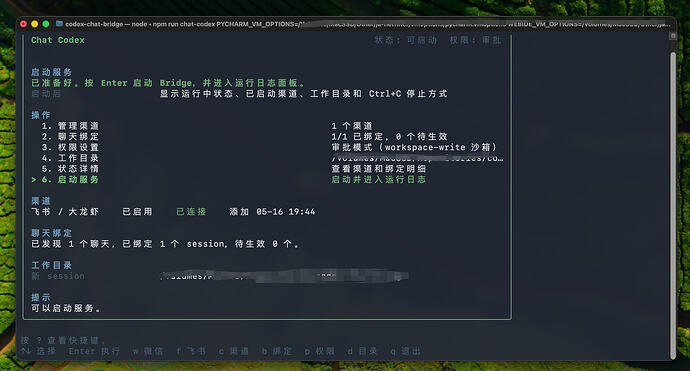This screenshot has height=371, width=690.
Task: Click the 权限: 审批 indicator in the header
Action: [475, 40]
